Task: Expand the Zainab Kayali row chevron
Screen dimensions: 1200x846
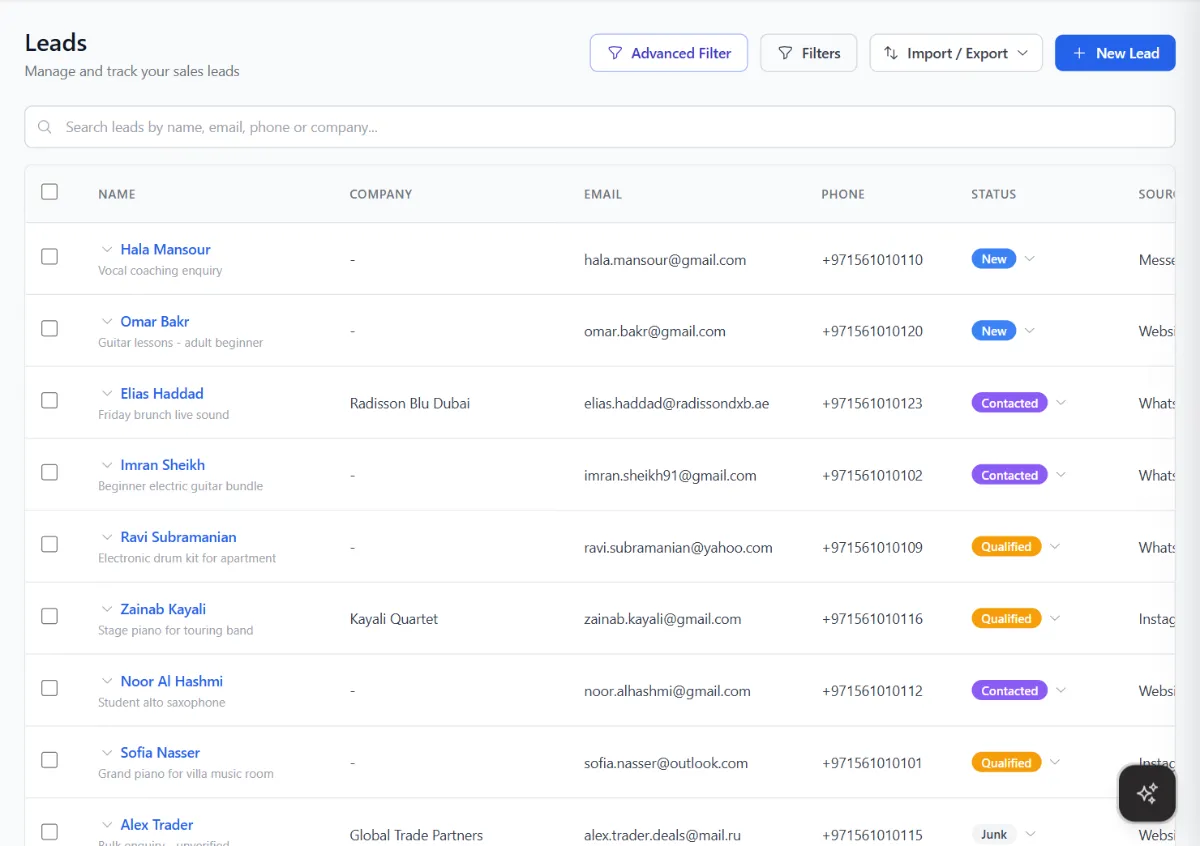Action: click(106, 609)
